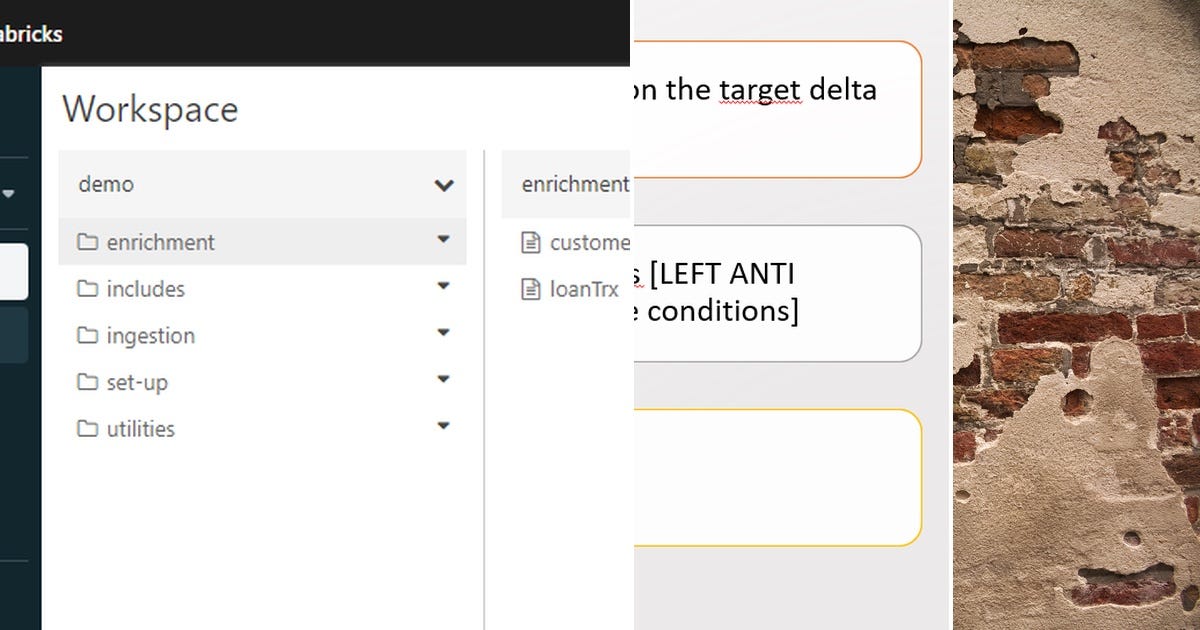Expand the ingestion folder options arrow
Image resolution: width=1200 pixels, height=630 pixels.
(443, 333)
